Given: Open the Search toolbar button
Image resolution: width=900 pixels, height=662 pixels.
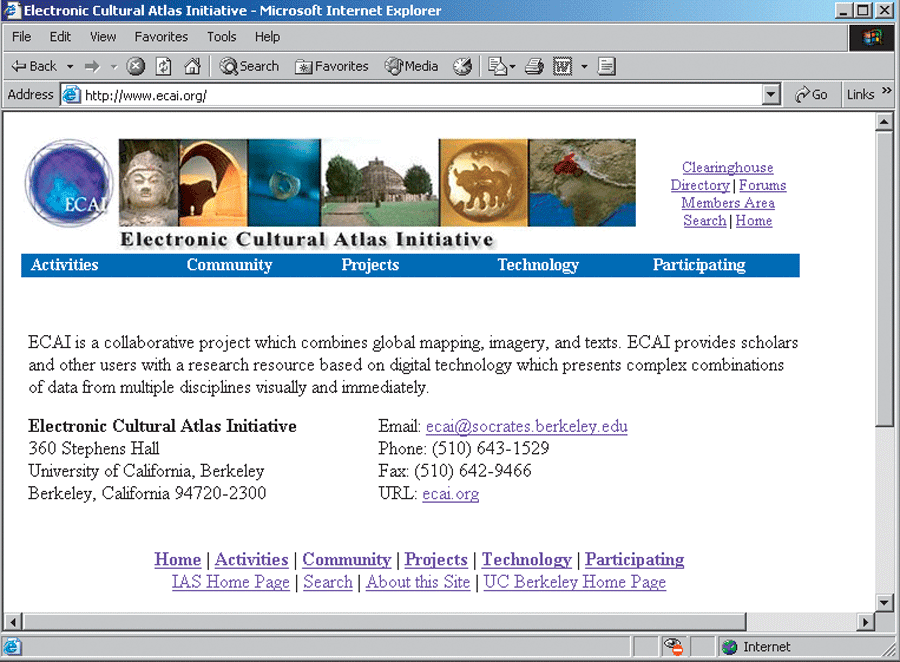Looking at the screenshot, I should 249,67.
